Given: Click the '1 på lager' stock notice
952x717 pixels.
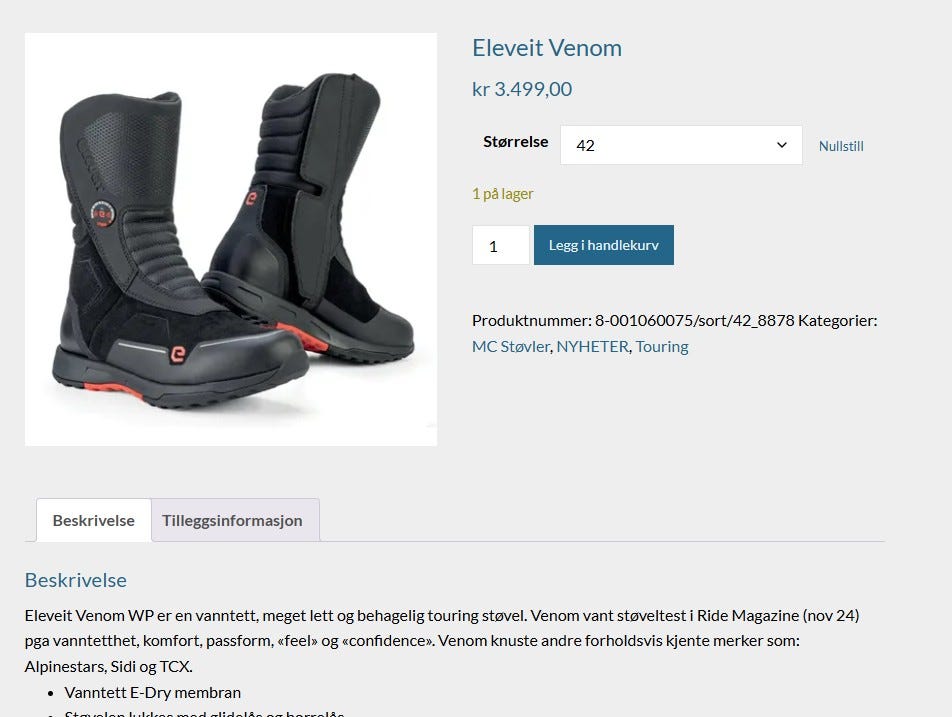Looking at the screenshot, I should pos(503,194).
